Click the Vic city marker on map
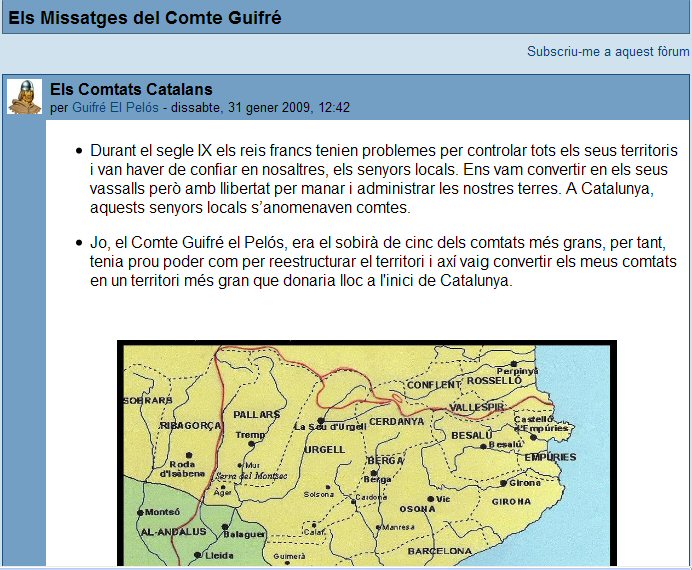Viewport: 692px width, 570px height. [431, 498]
